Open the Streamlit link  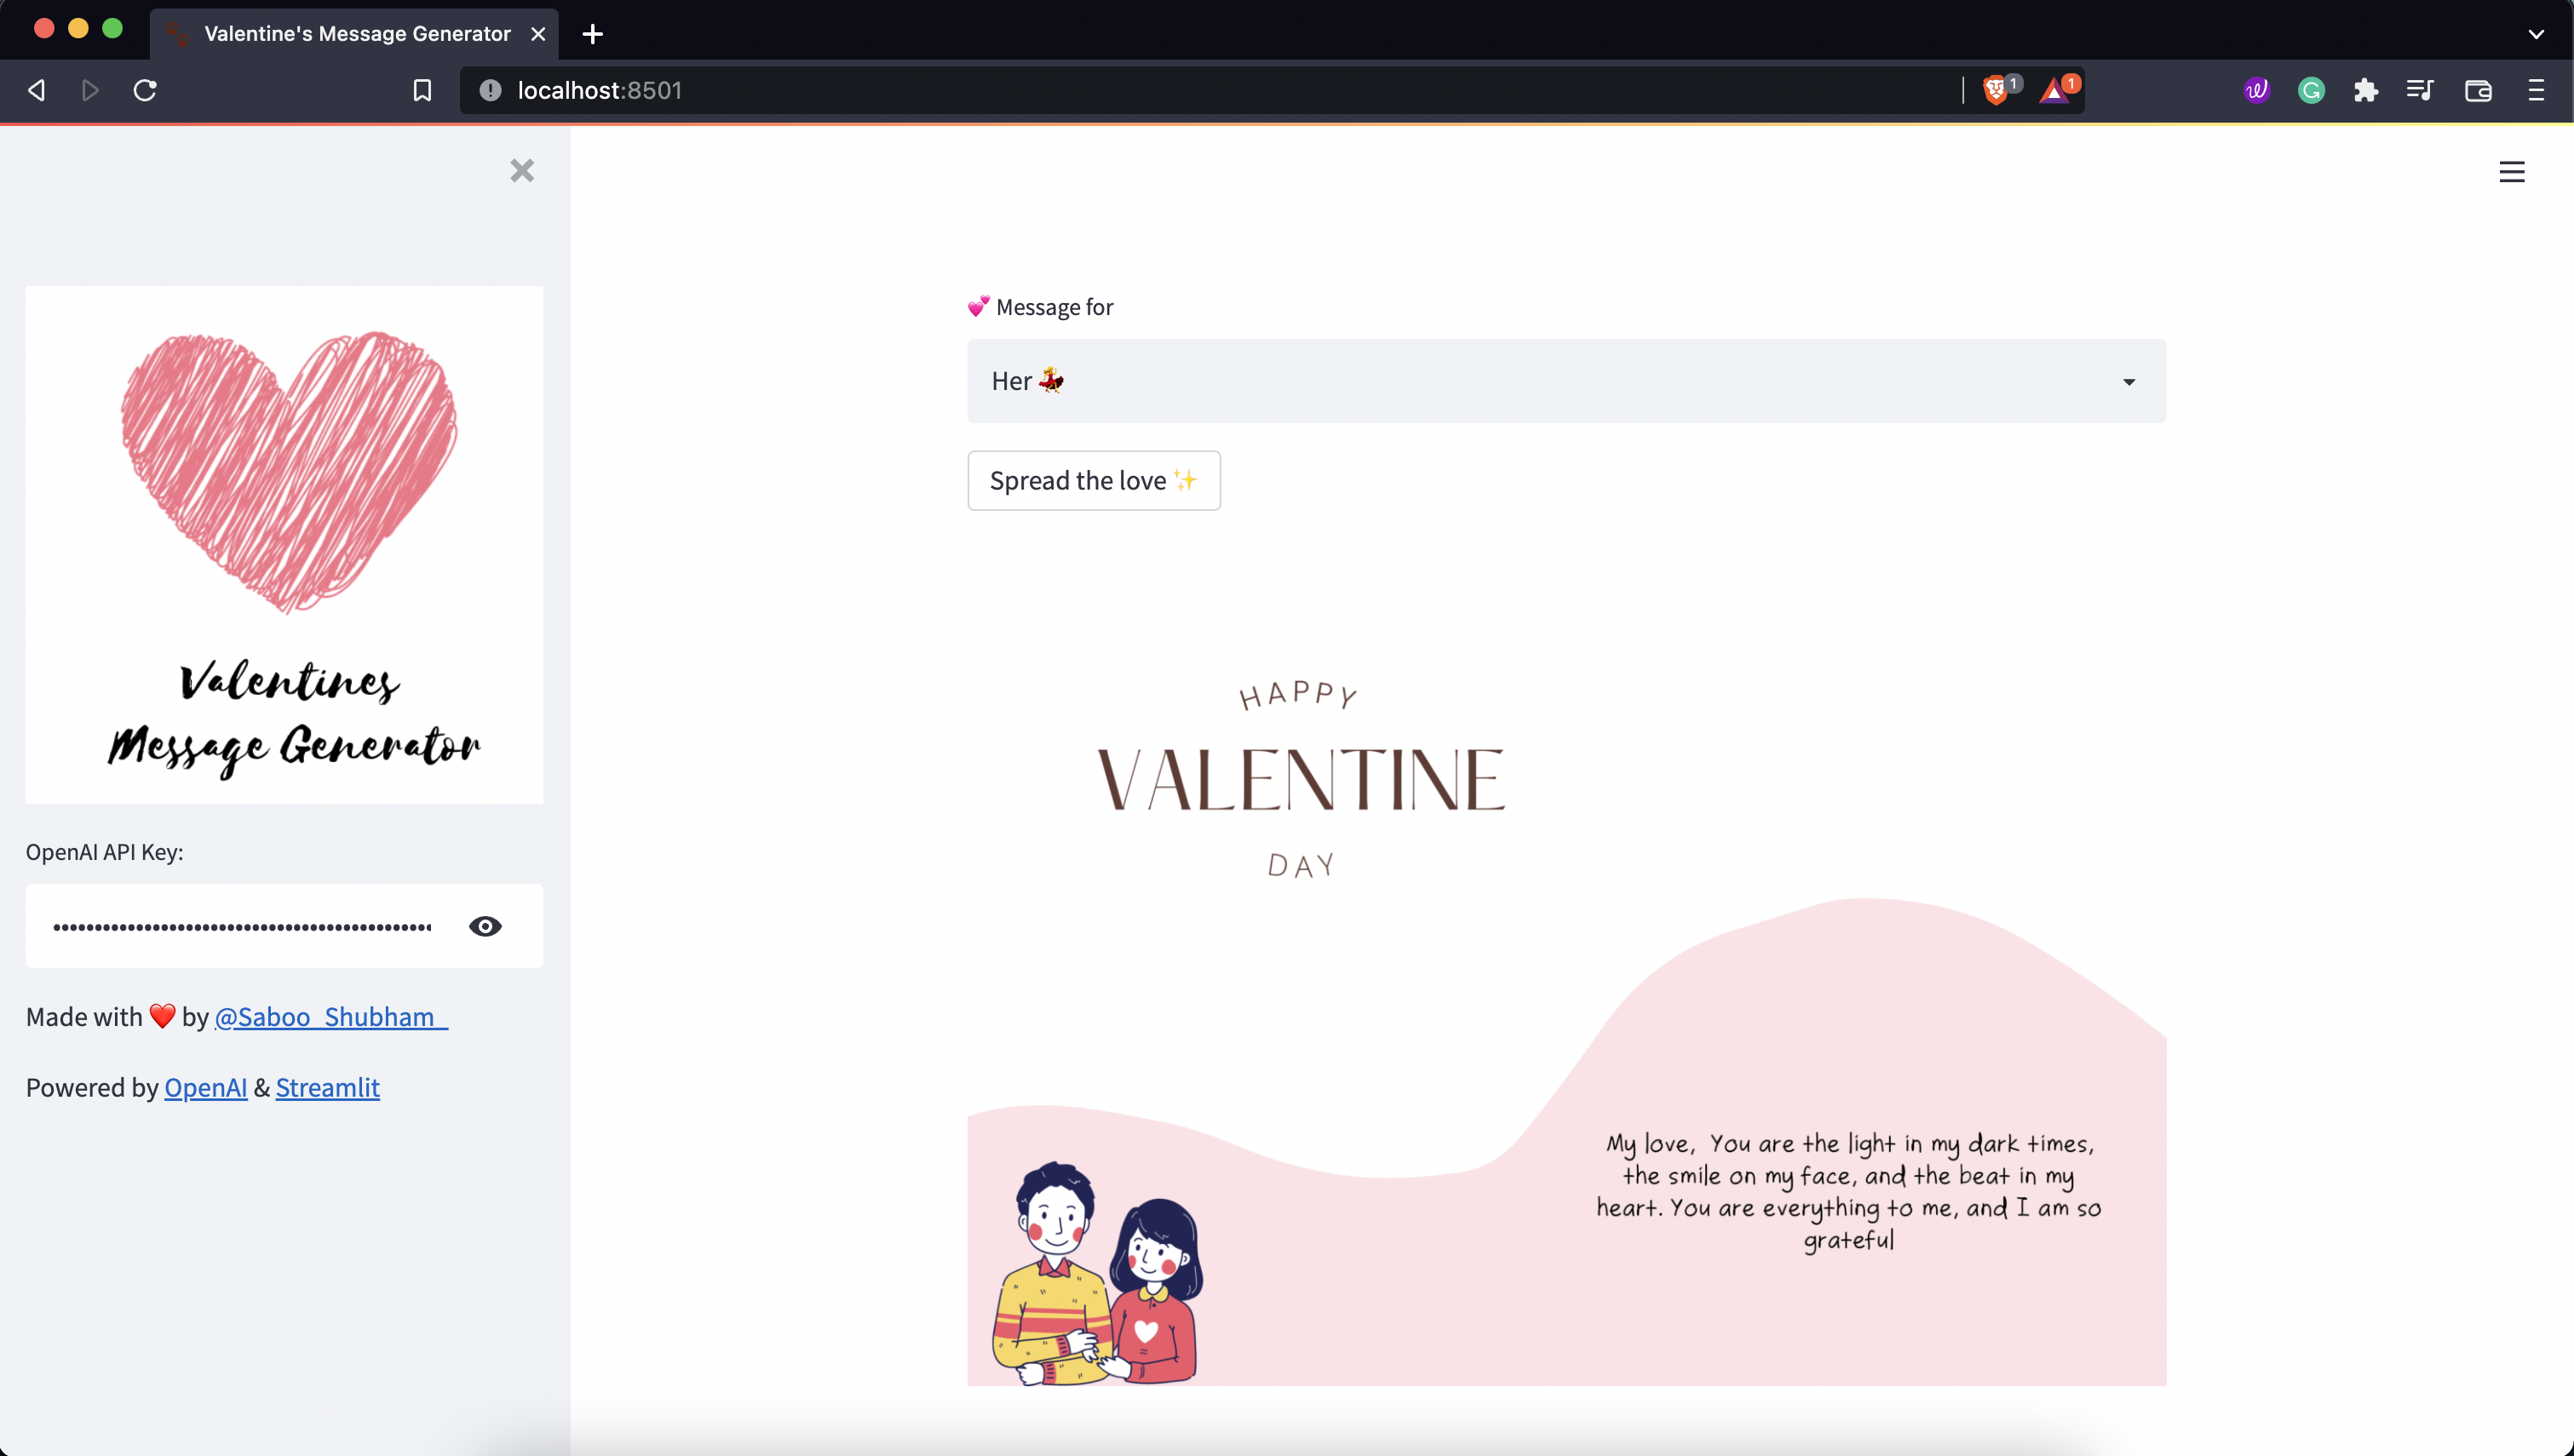click(327, 1087)
